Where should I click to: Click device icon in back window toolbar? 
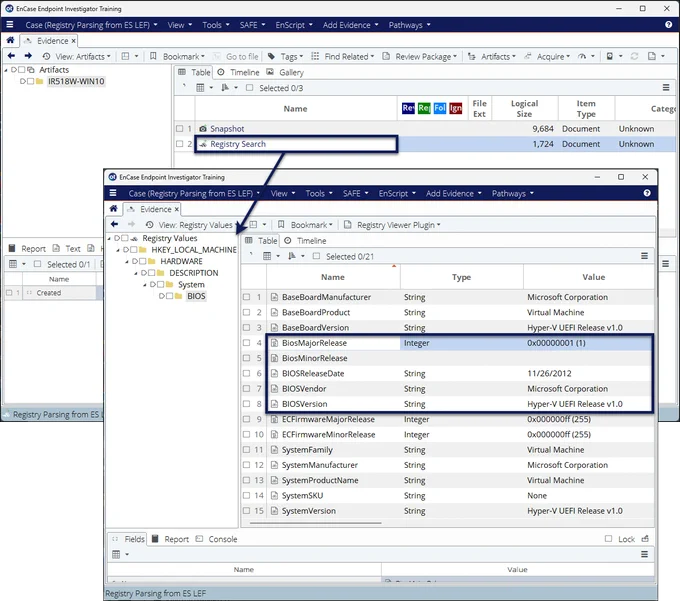[x=610, y=56]
